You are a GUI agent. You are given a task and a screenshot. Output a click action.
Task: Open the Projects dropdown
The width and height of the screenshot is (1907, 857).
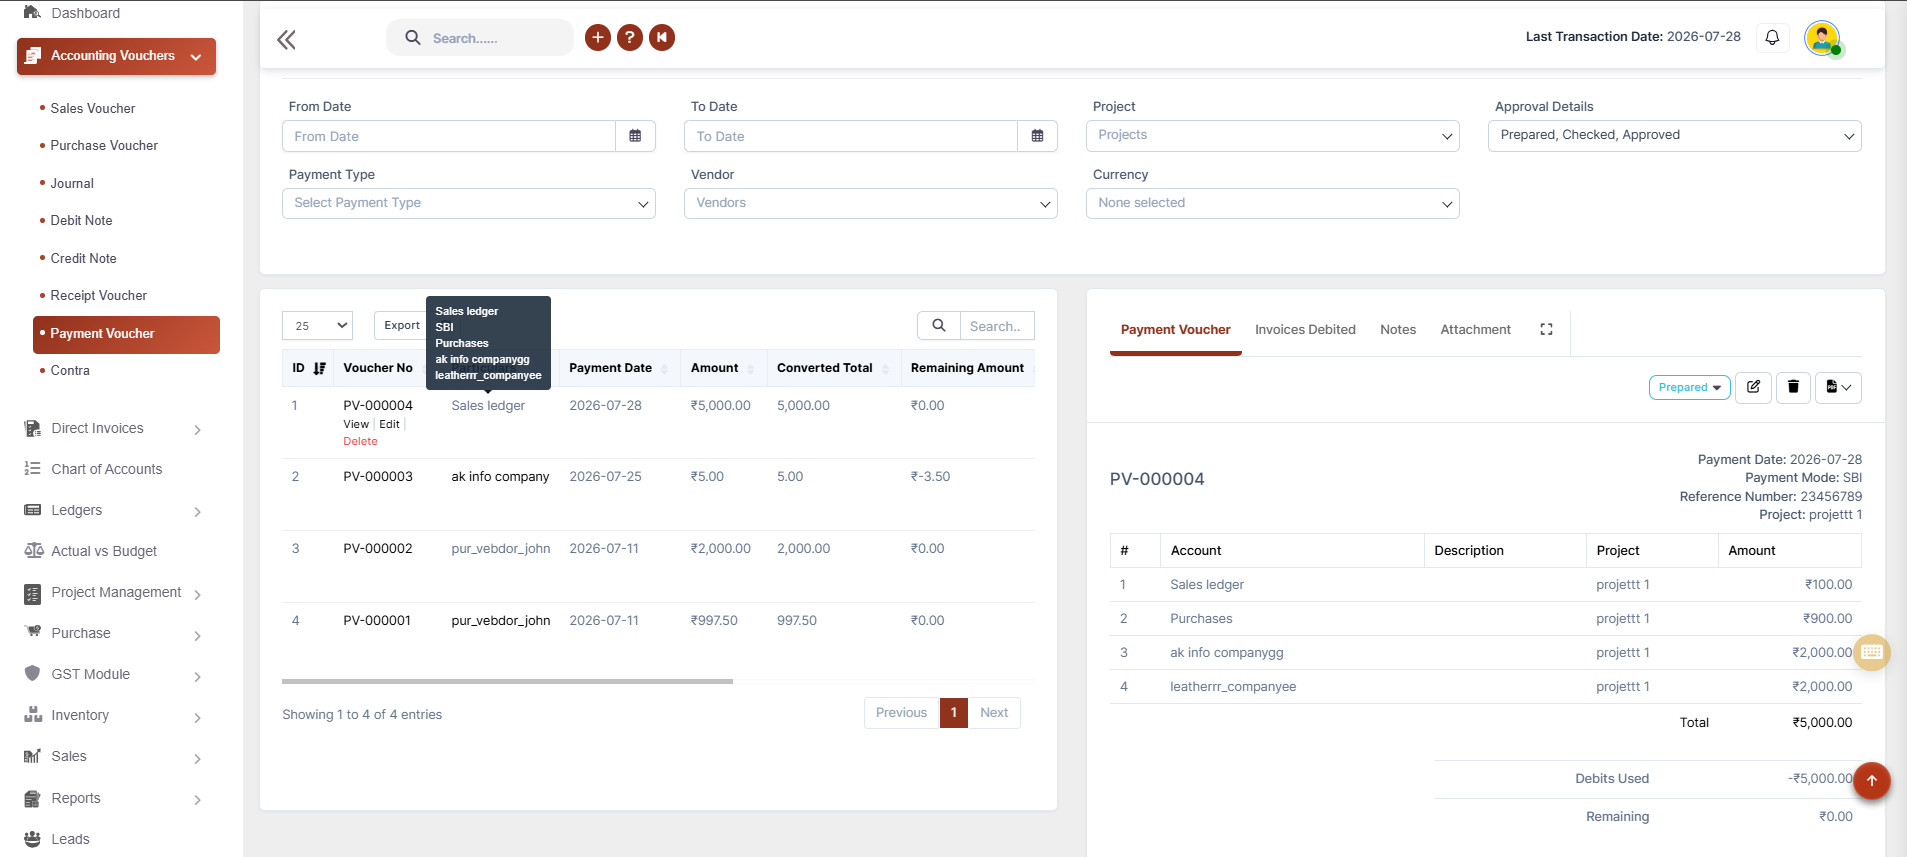1272,136
